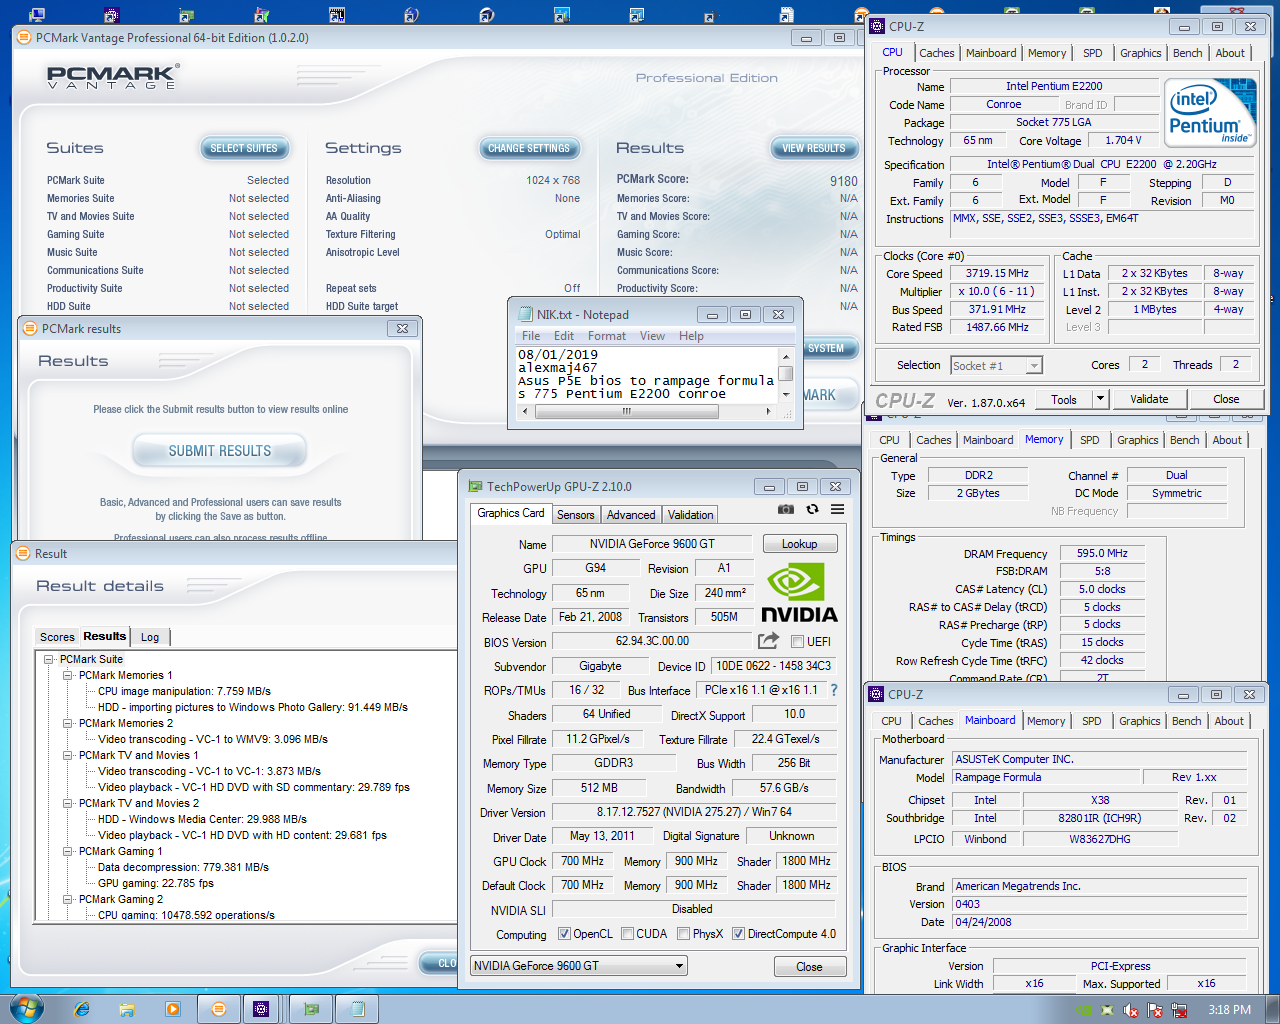Open the Caches tab in top CPU-Z window
The height and width of the screenshot is (1024, 1280).
click(x=937, y=53)
